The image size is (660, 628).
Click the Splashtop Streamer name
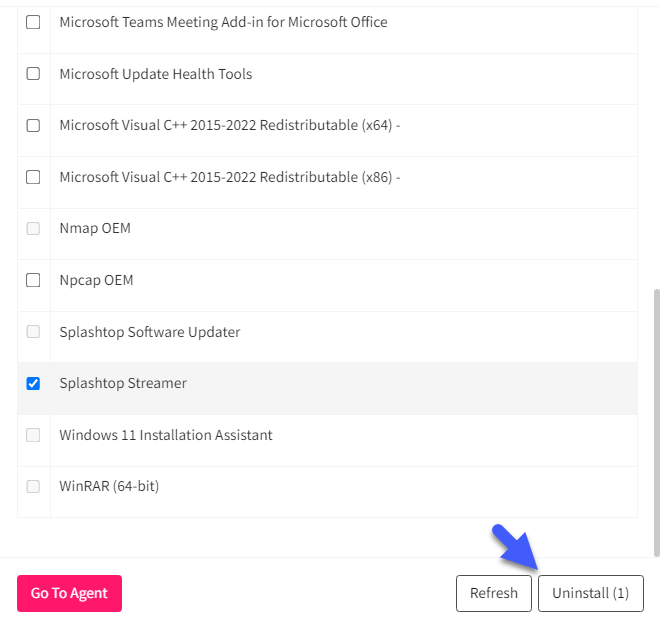point(123,383)
